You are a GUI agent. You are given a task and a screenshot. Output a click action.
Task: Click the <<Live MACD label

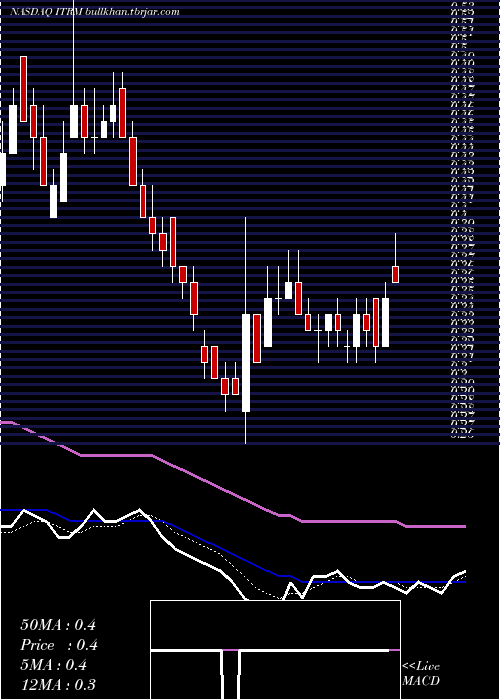[x=421, y=673]
